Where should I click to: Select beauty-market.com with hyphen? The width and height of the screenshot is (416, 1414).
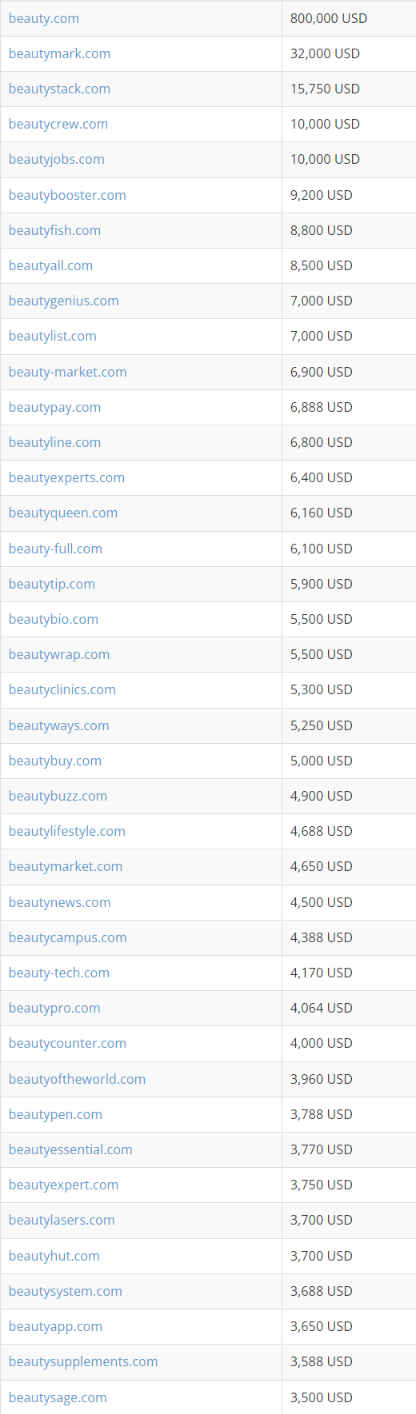(x=67, y=372)
